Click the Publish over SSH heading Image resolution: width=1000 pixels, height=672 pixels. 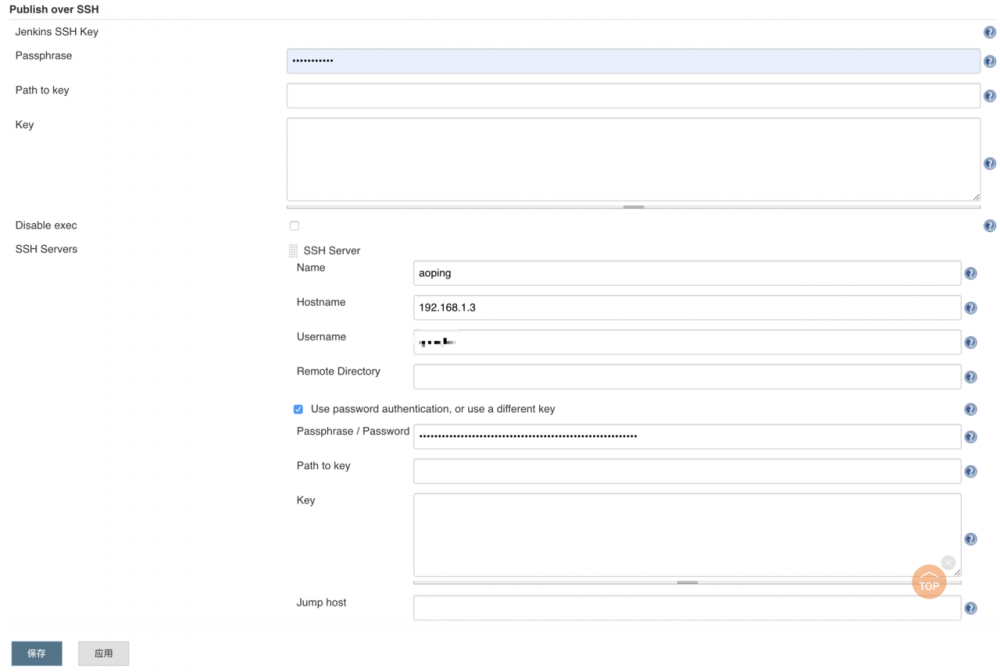point(54,10)
